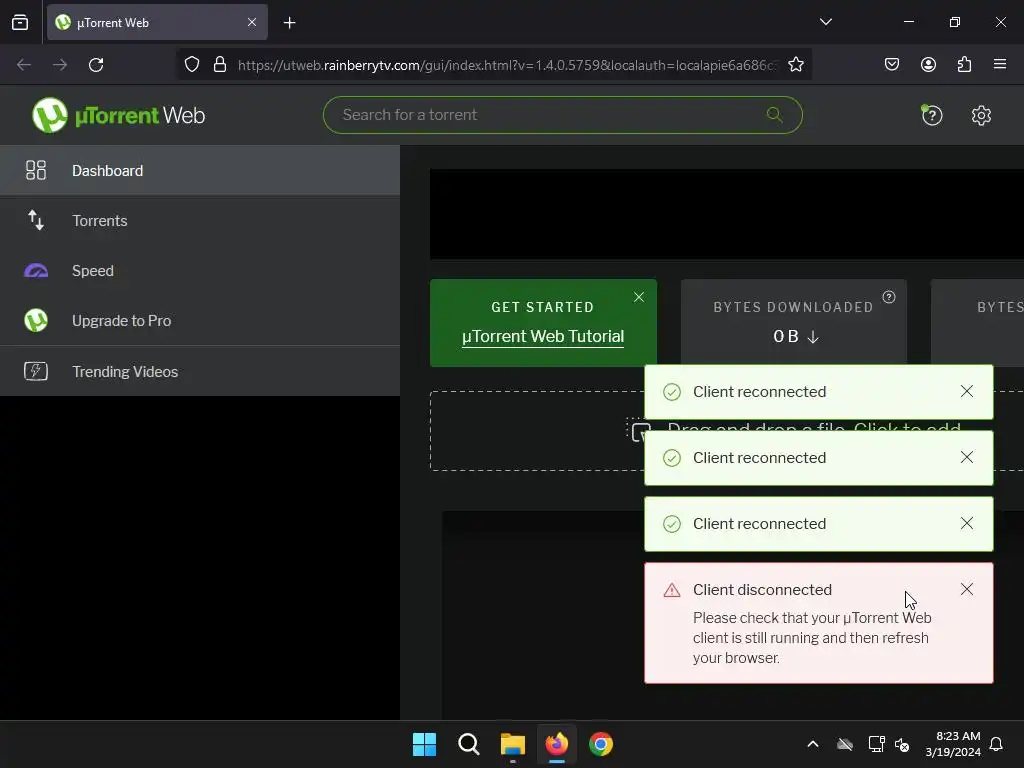
Task: Close the µTorrent Web tab
Action: click(x=252, y=22)
